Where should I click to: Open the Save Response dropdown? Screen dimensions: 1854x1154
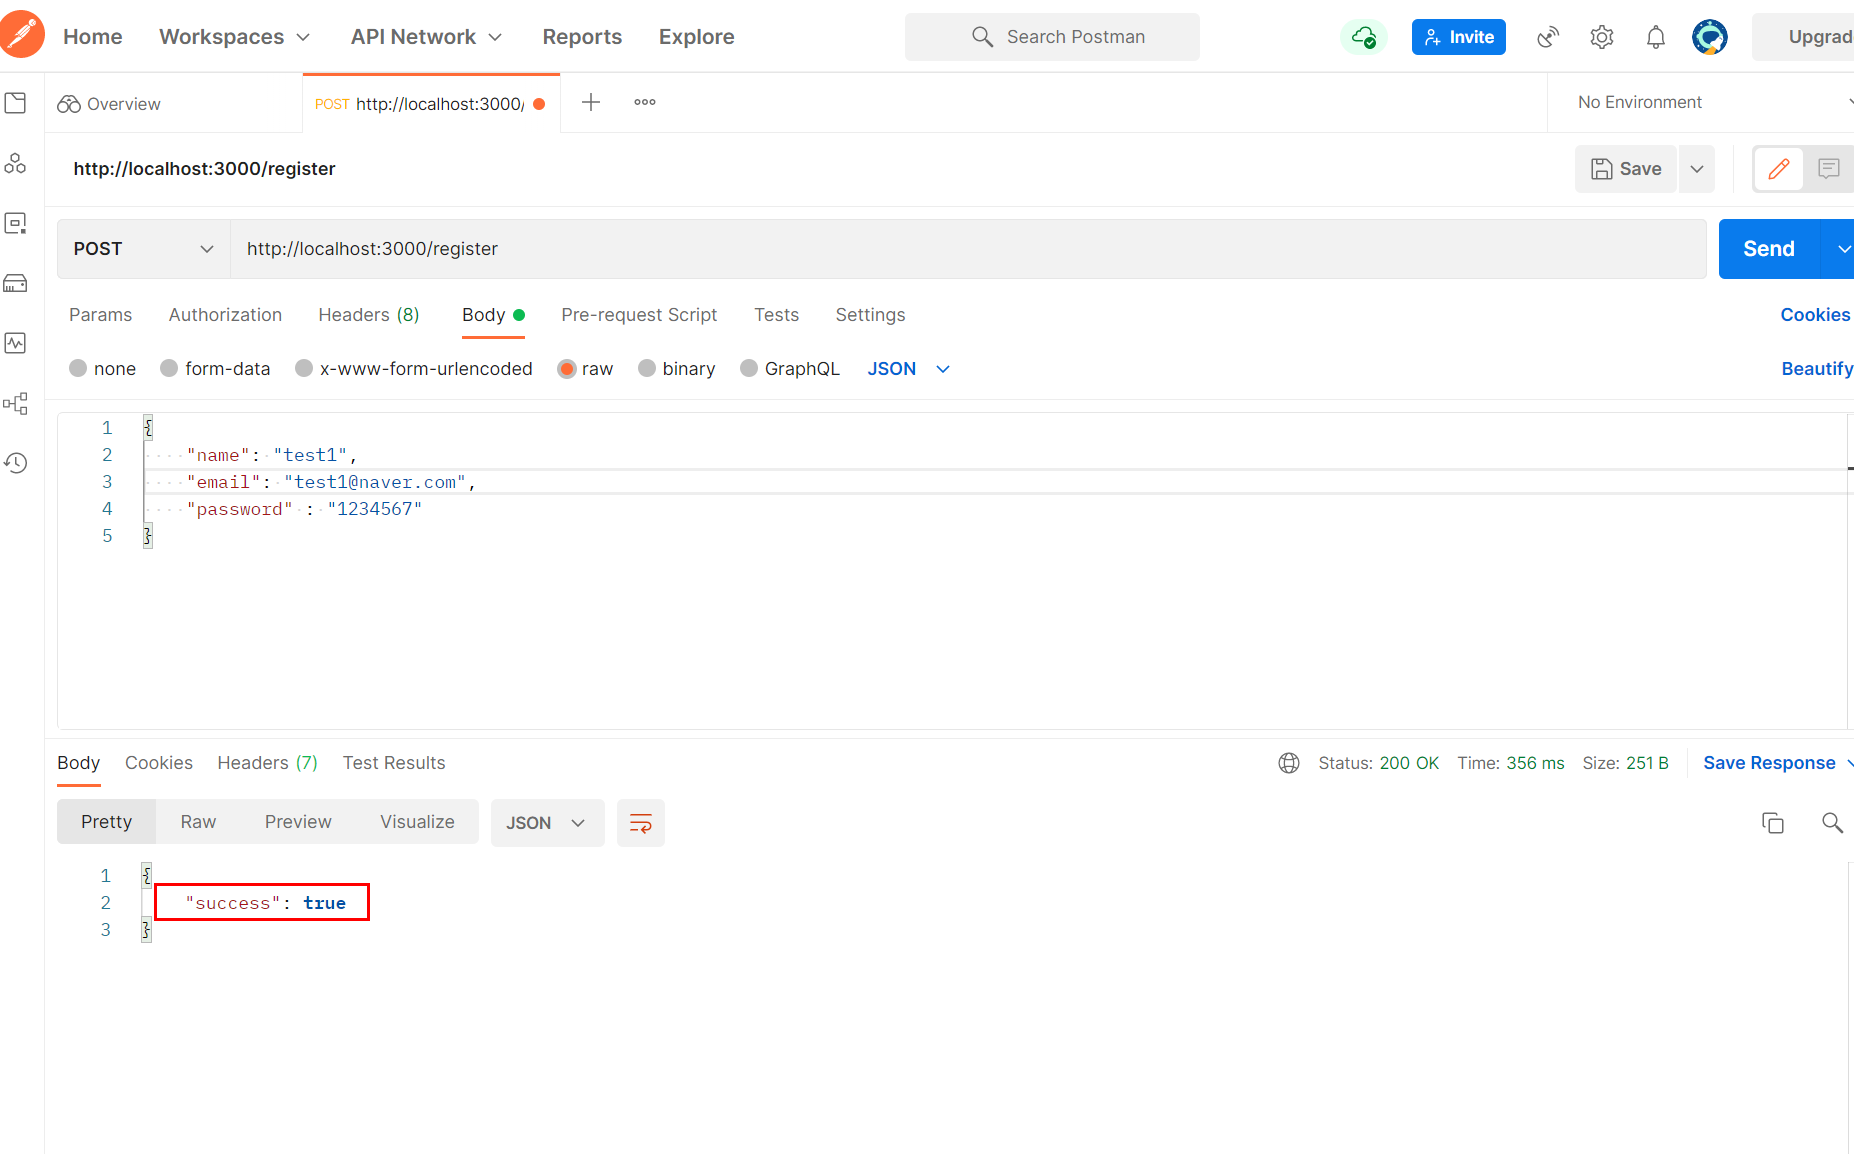tap(1778, 763)
